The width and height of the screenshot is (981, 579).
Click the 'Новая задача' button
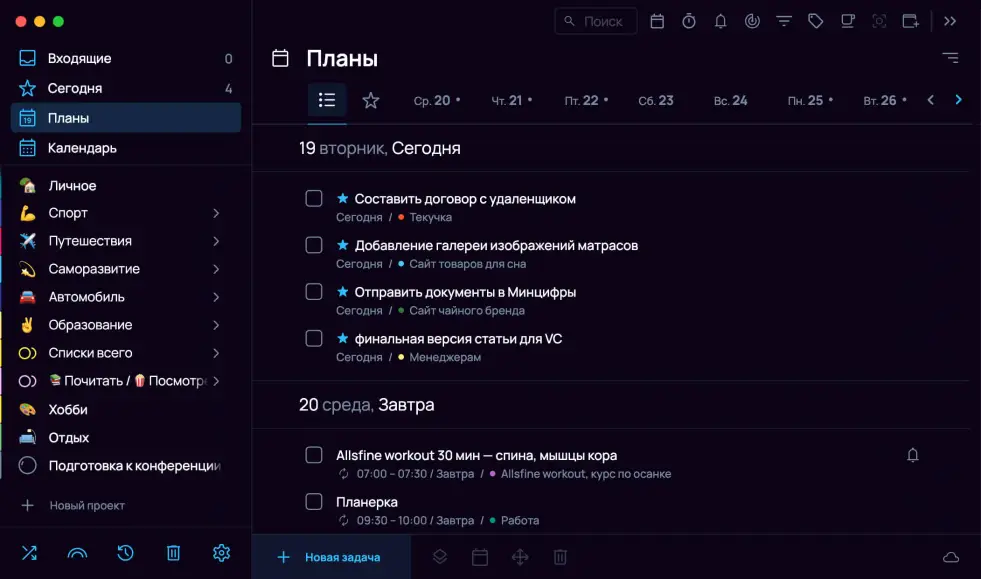(x=330, y=557)
